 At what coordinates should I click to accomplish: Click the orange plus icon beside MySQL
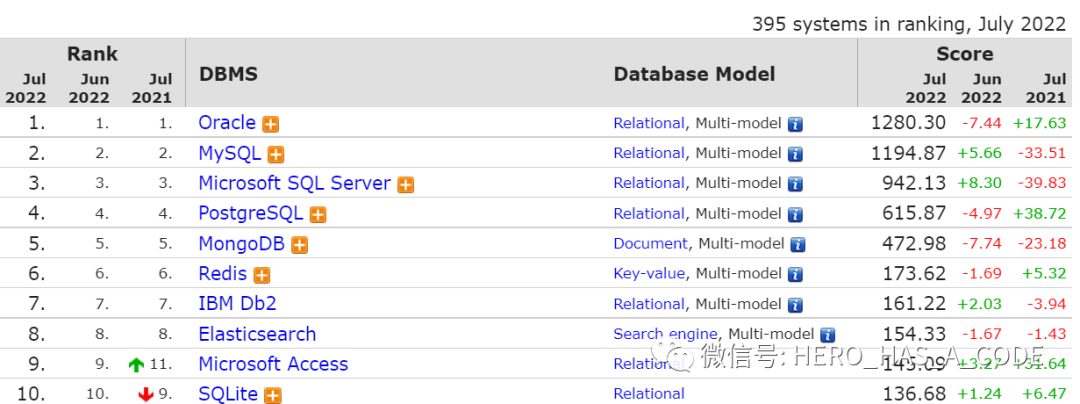tap(276, 154)
